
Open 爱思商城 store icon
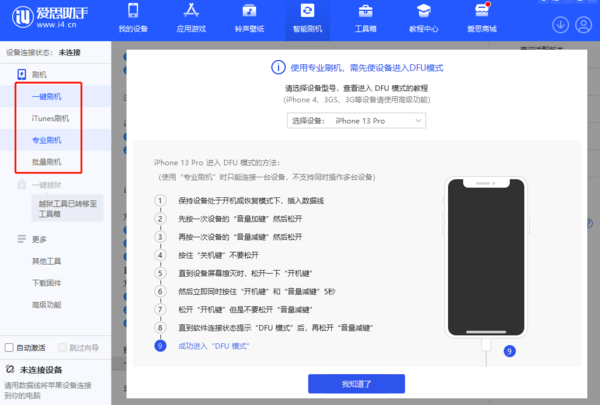482,11
